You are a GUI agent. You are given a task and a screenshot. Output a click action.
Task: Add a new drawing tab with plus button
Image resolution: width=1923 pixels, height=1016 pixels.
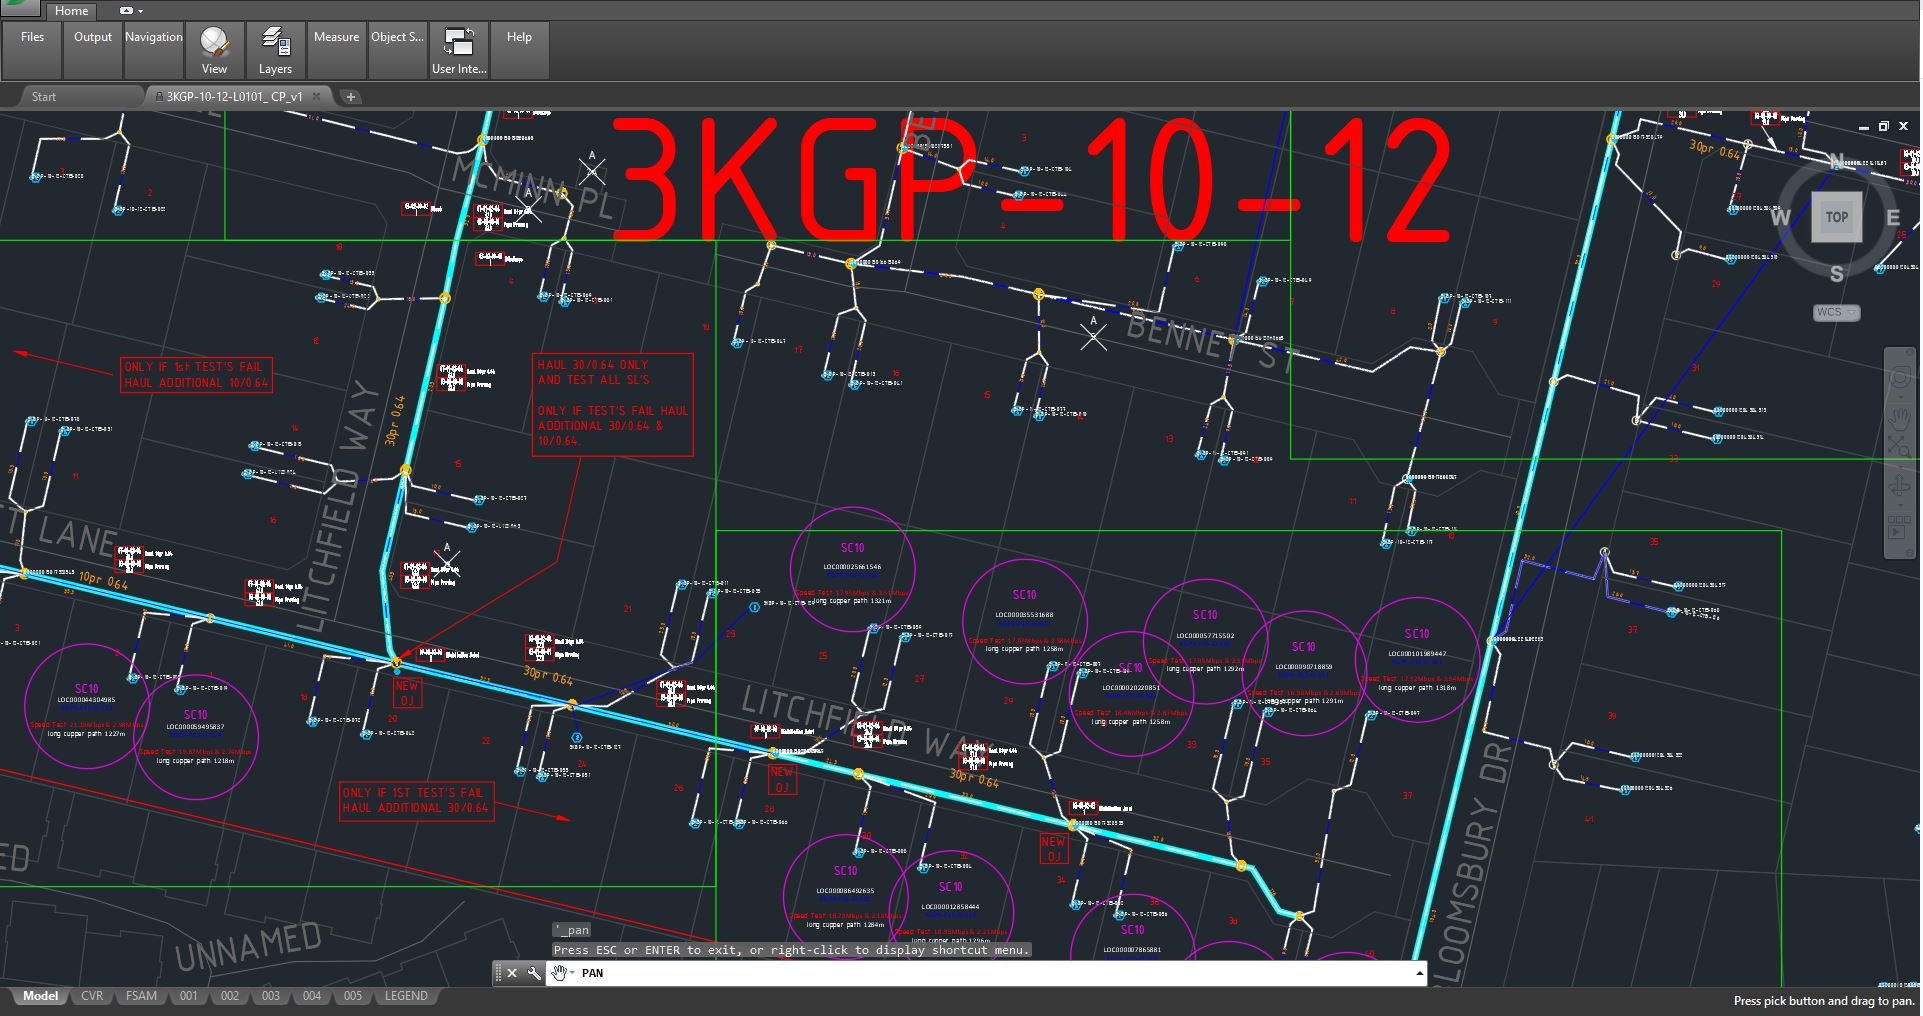[x=350, y=97]
